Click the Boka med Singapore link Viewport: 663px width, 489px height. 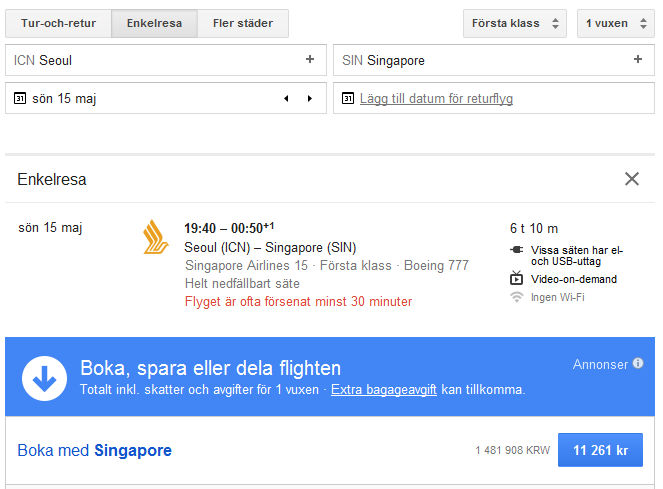(x=95, y=451)
